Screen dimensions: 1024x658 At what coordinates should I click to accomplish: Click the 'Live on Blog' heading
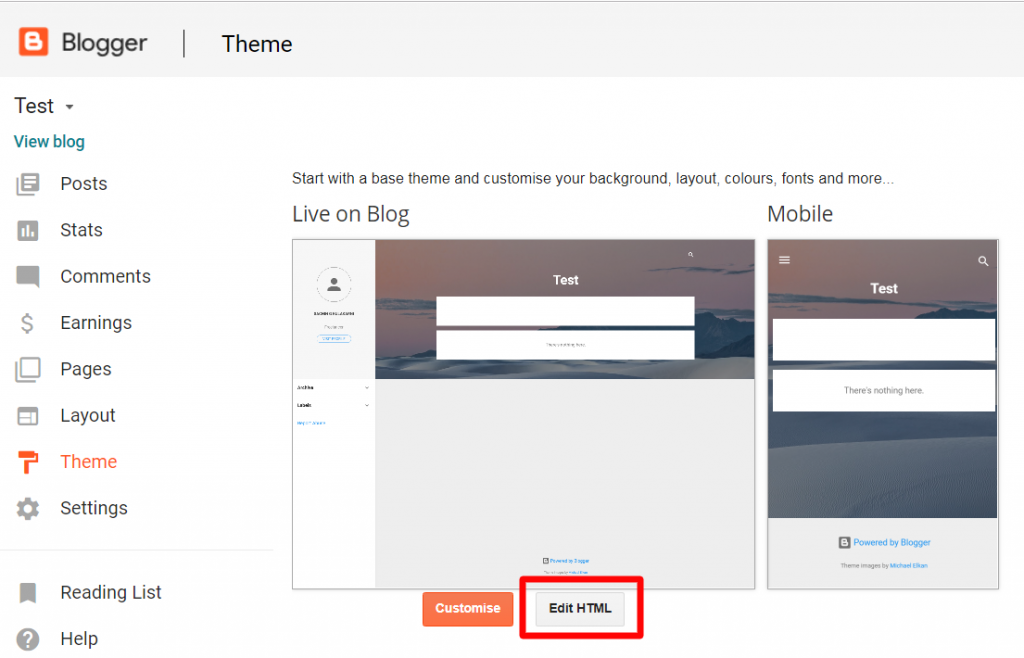pos(351,214)
